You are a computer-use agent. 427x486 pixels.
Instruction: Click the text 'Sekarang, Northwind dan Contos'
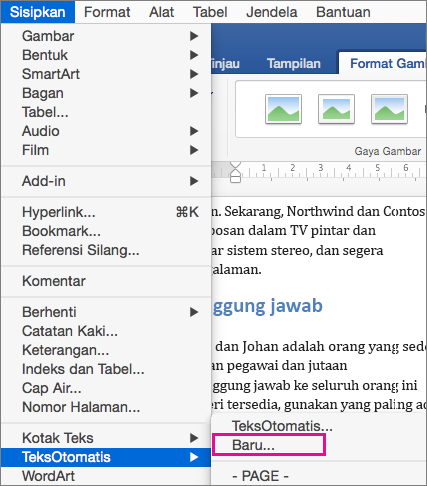click(325, 211)
